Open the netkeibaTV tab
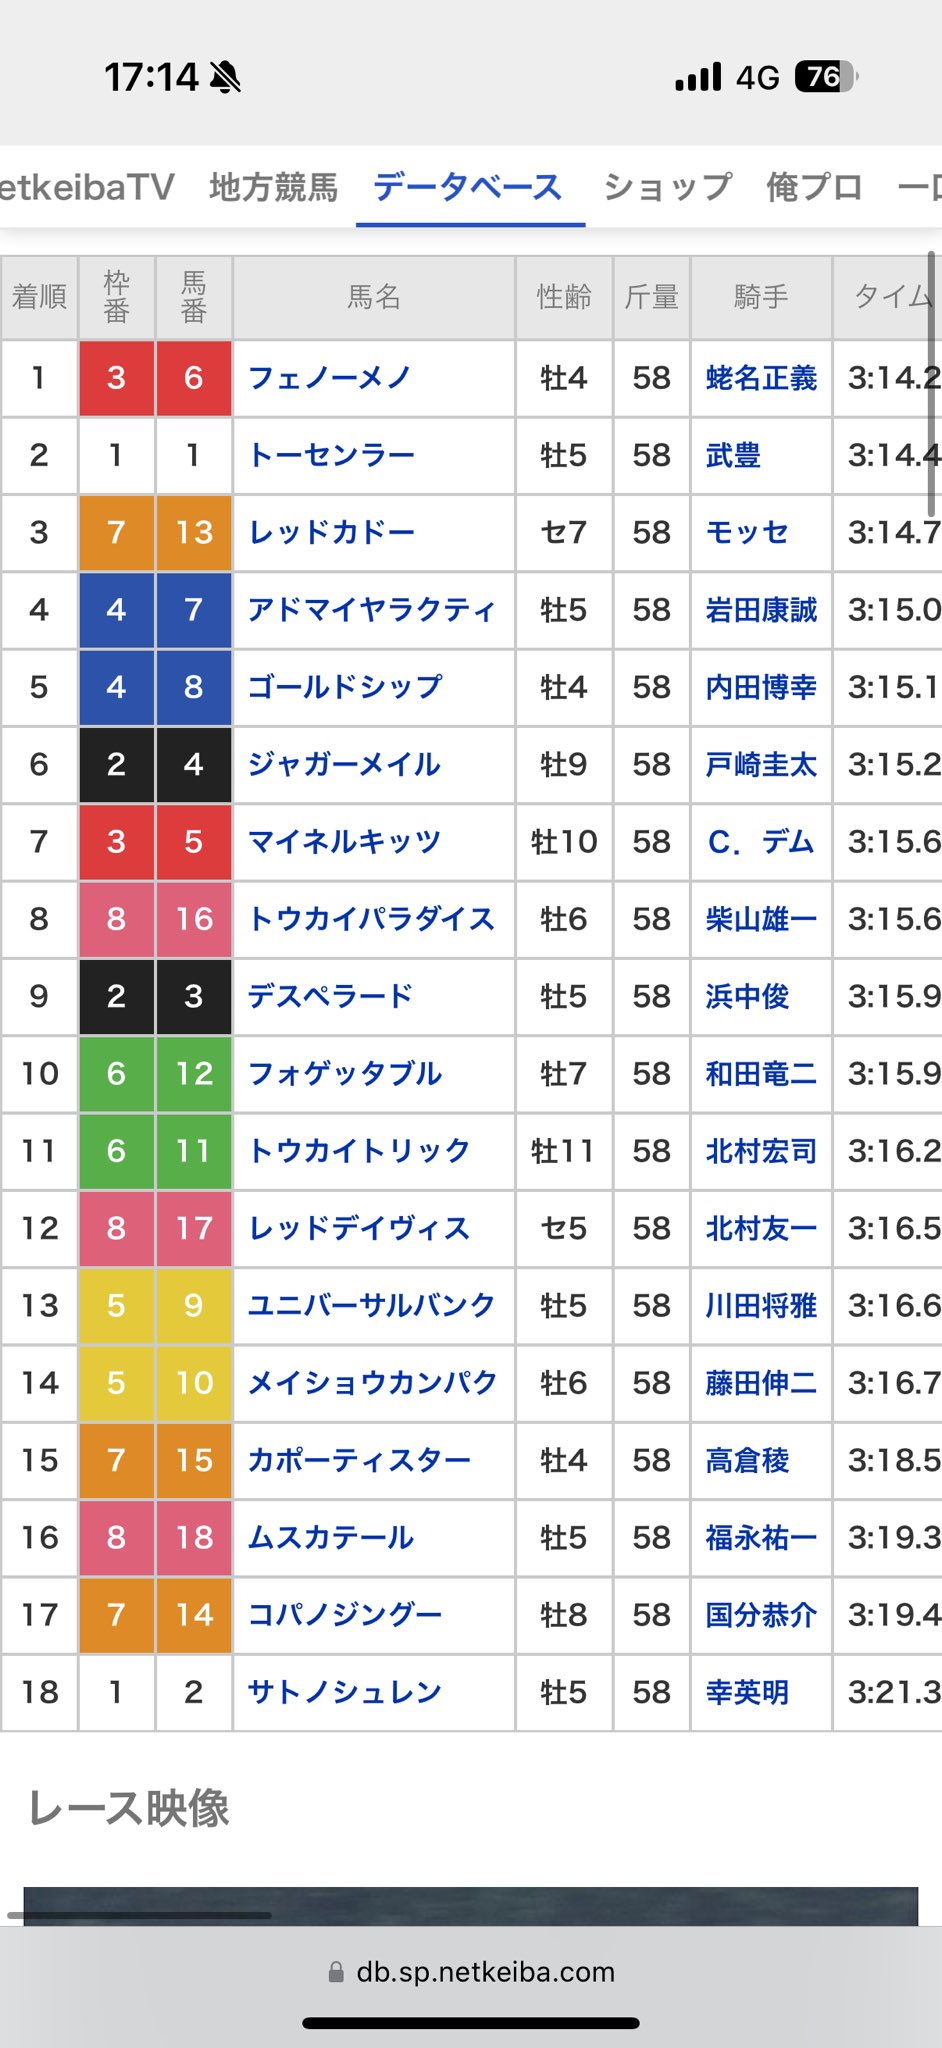 point(87,187)
